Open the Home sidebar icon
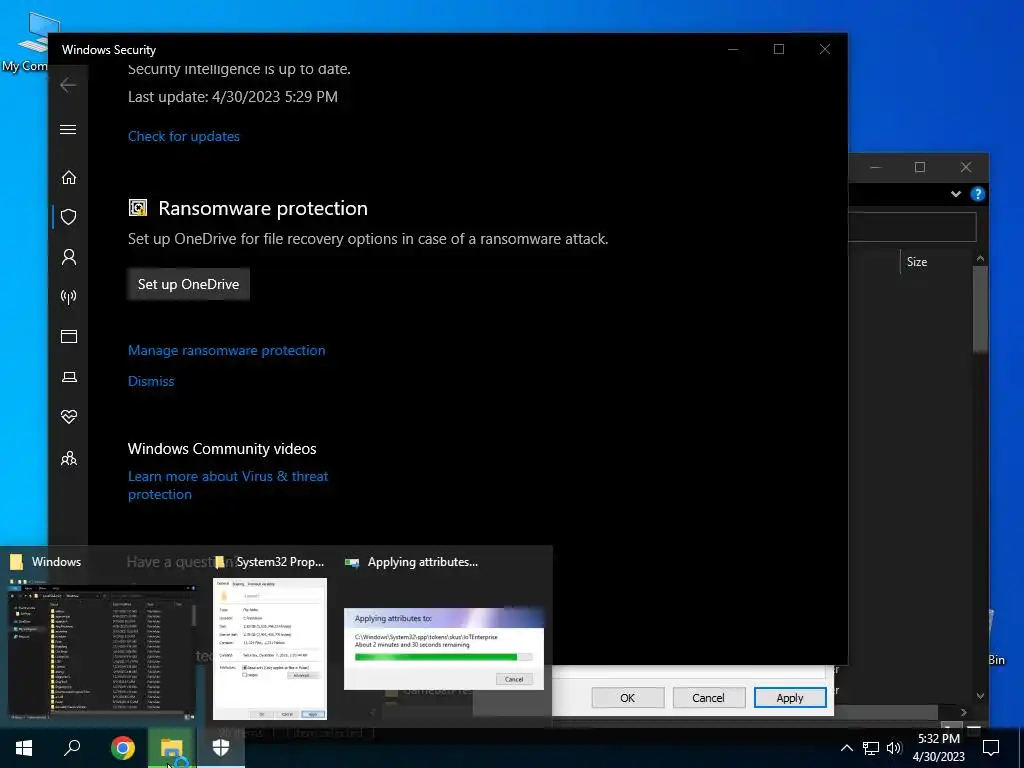 (x=69, y=178)
